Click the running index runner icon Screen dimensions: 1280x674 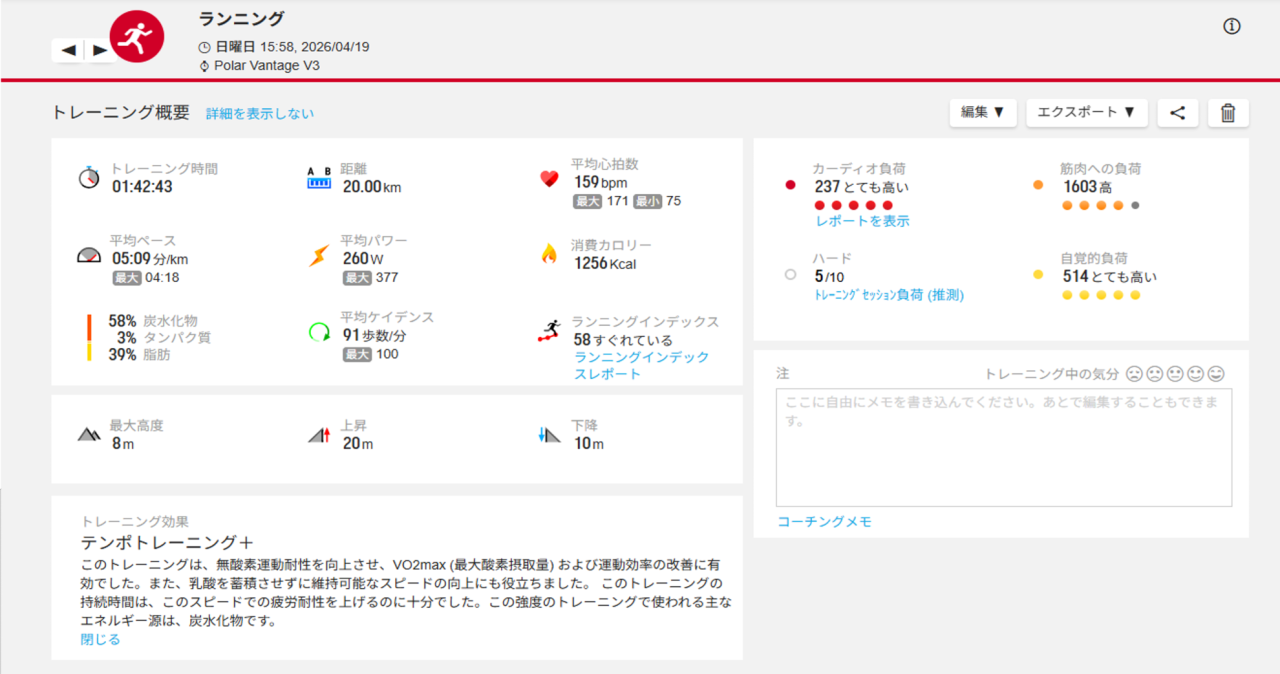(548, 332)
